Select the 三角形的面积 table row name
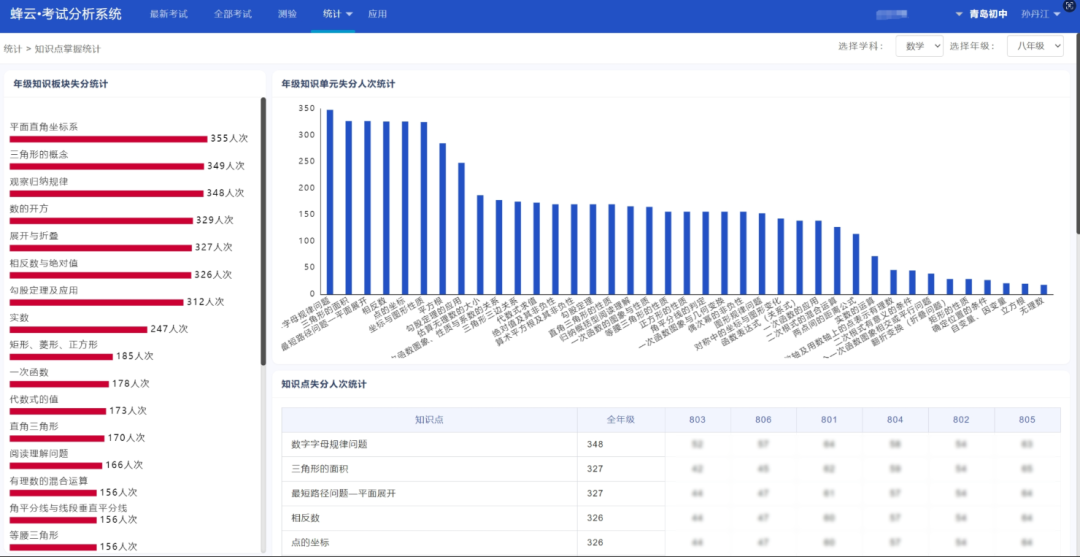 coord(320,469)
